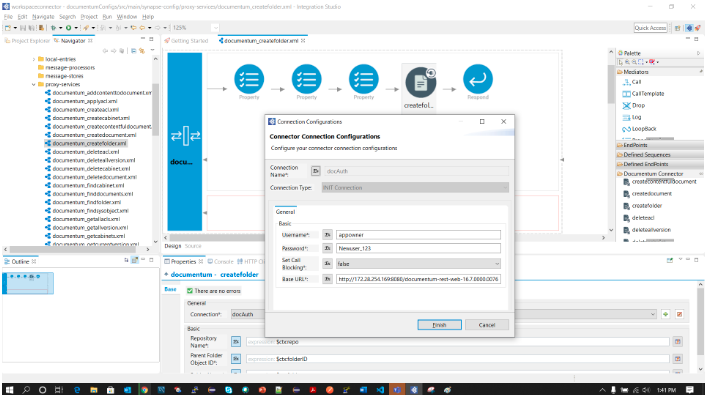Select documentum_deletecabinet.xml in navigator
708x395 pixels.
pos(88,169)
